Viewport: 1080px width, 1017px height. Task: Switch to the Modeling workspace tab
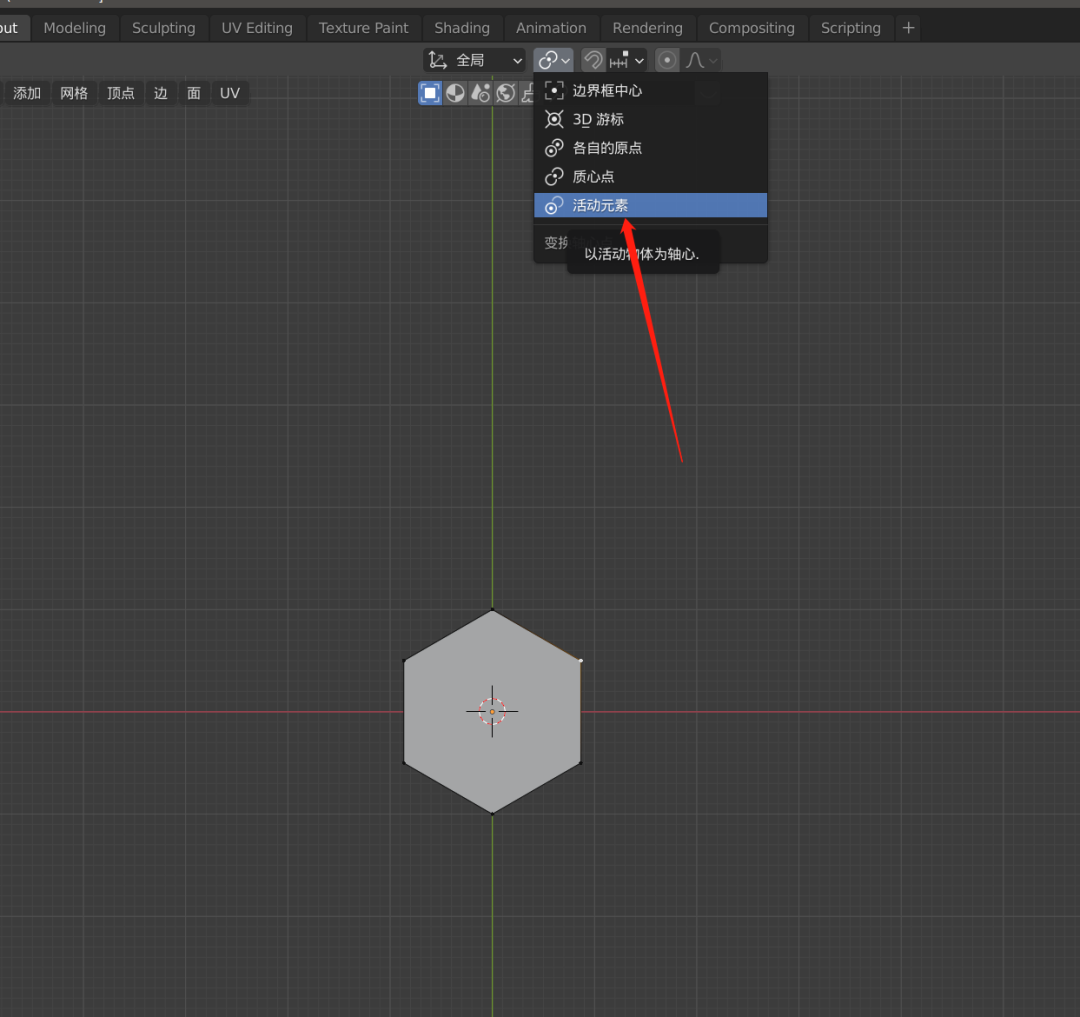coord(74,28)
